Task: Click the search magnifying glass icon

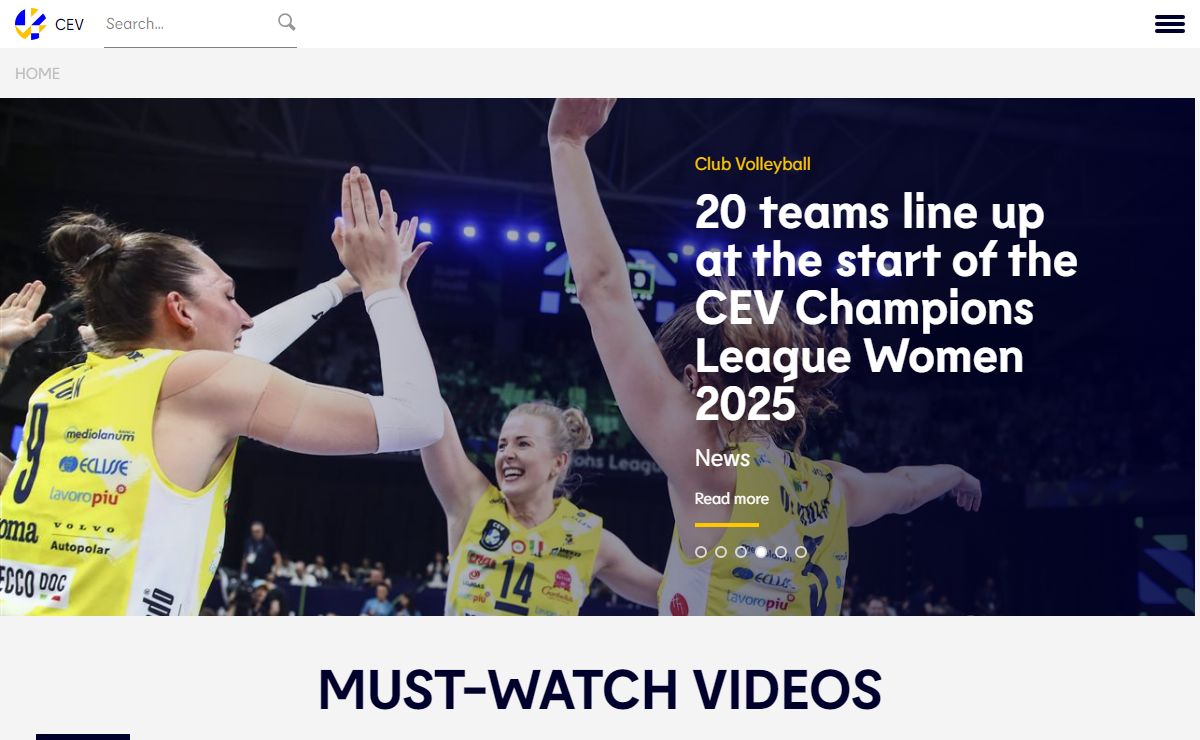Action: (287, 23)
